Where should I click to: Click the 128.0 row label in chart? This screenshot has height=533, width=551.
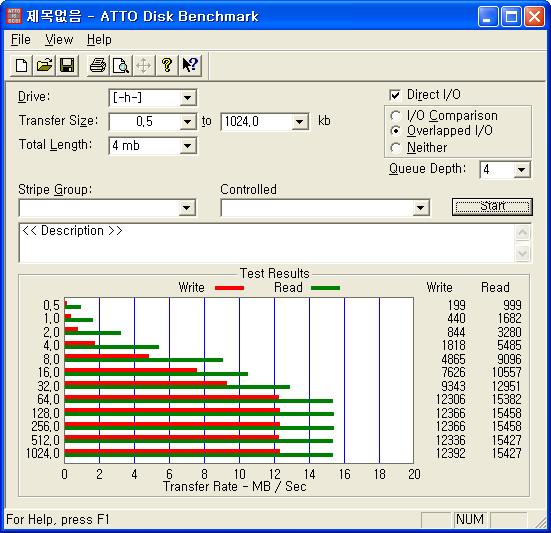click(x=46, y=413)
